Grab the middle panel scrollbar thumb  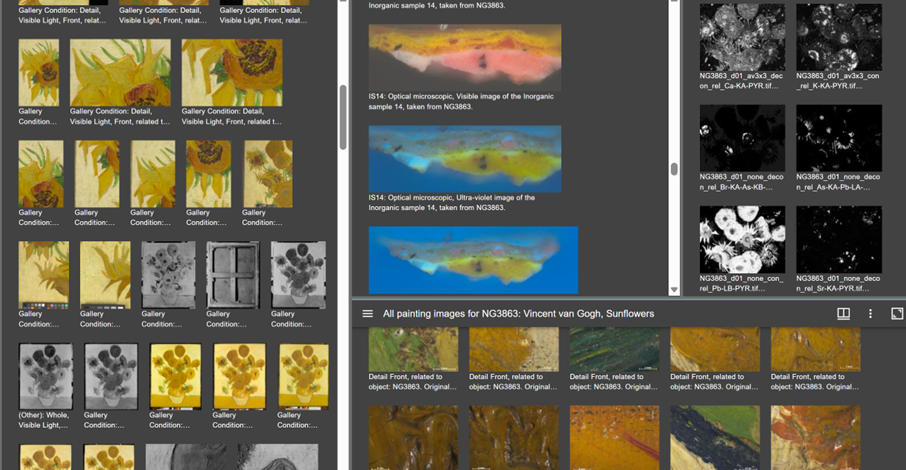click(x=674, y=169)
